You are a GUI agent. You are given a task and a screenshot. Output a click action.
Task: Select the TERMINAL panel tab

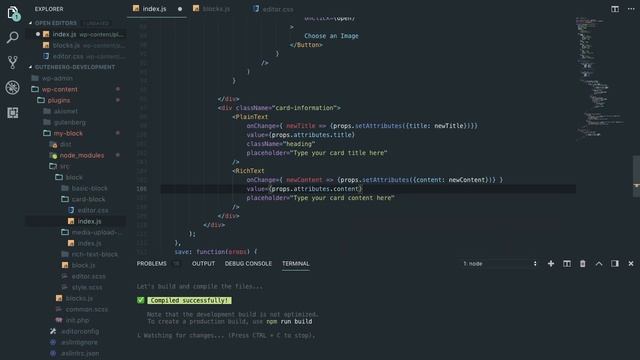(x=296, y=264)
